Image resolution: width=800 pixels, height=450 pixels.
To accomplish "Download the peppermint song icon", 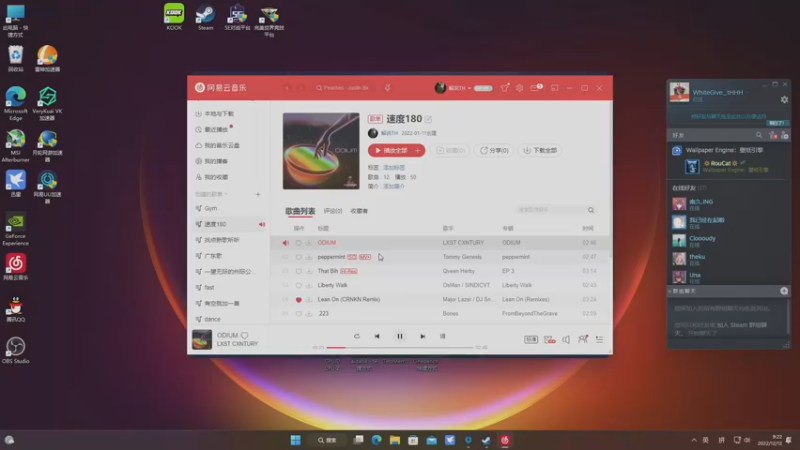I will (x=309, y=257).
